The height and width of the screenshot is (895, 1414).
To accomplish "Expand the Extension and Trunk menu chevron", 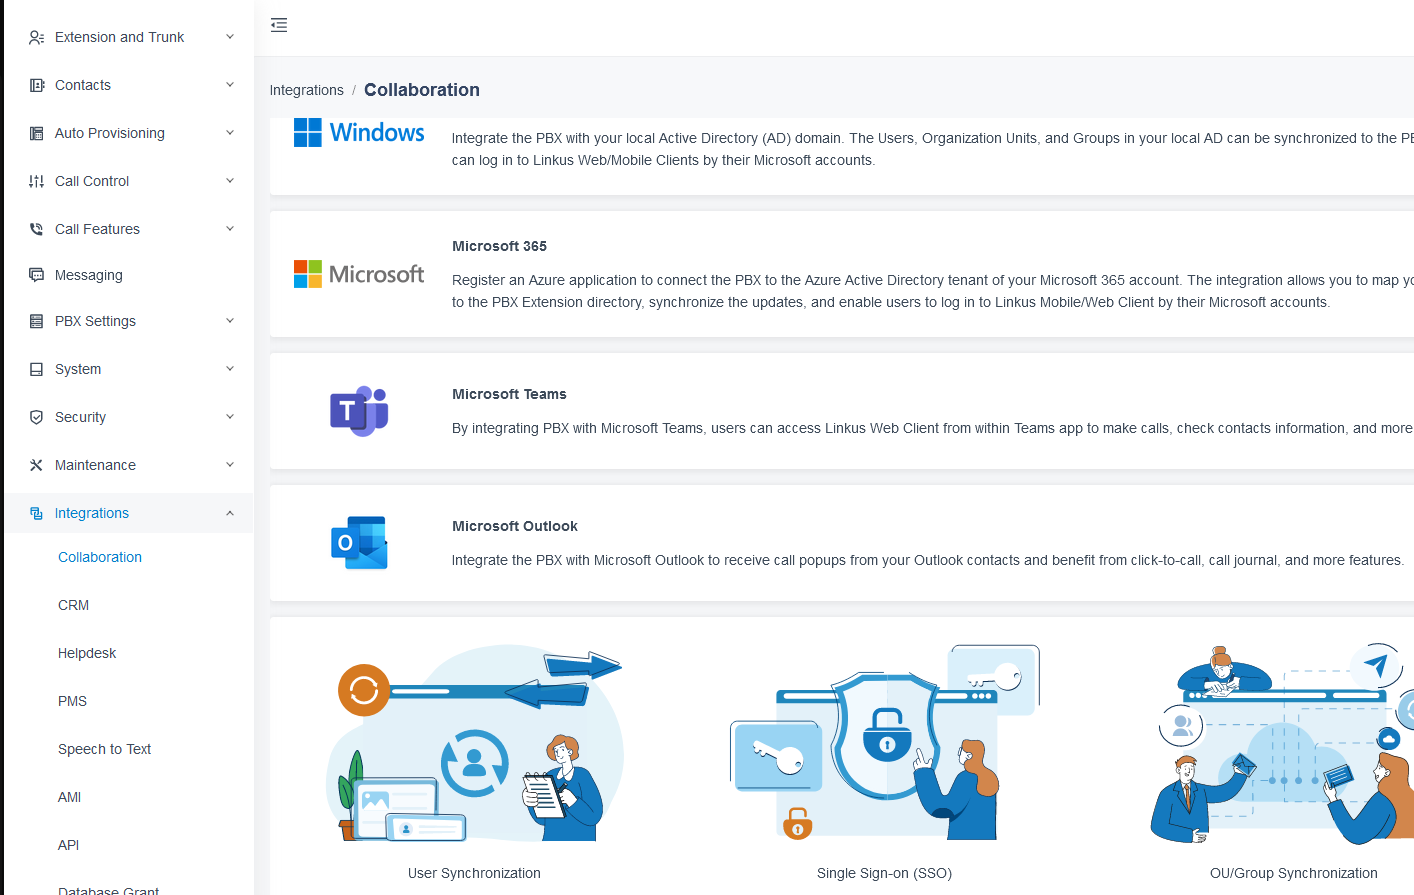I will pyautogui.click(x=230, y=37).
